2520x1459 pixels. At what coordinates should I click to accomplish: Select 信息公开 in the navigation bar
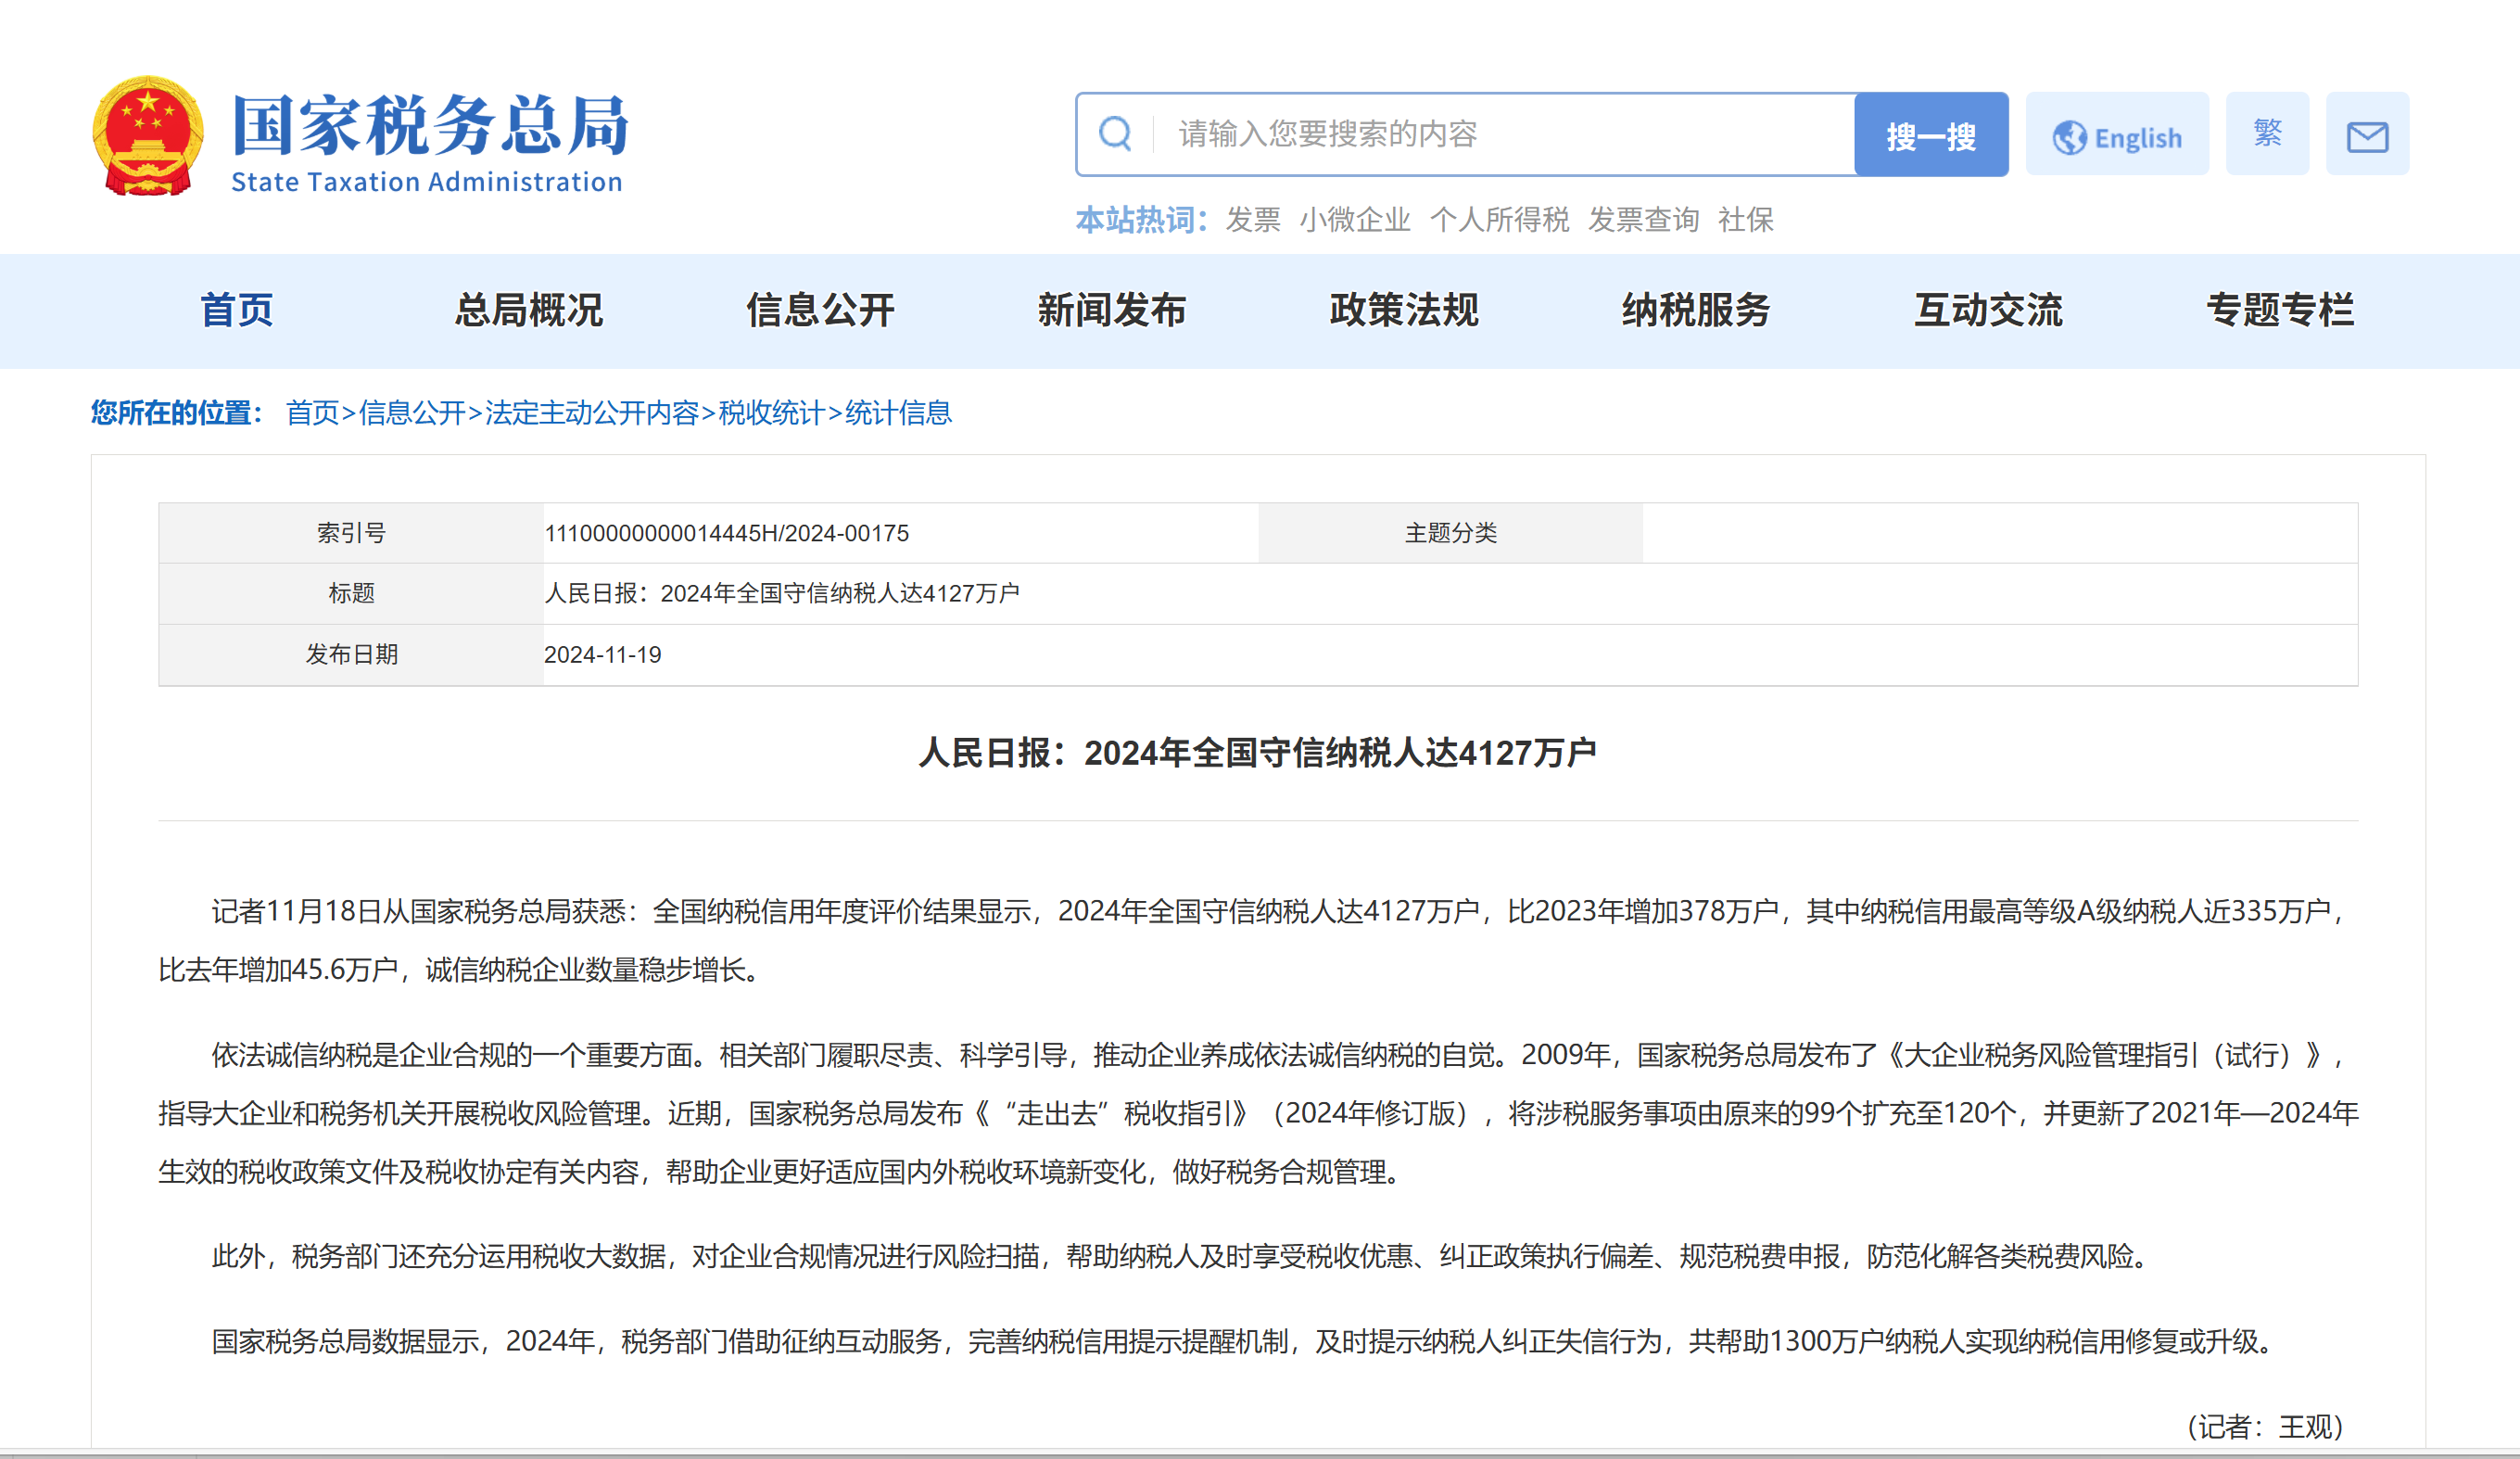tap(820, 310)
